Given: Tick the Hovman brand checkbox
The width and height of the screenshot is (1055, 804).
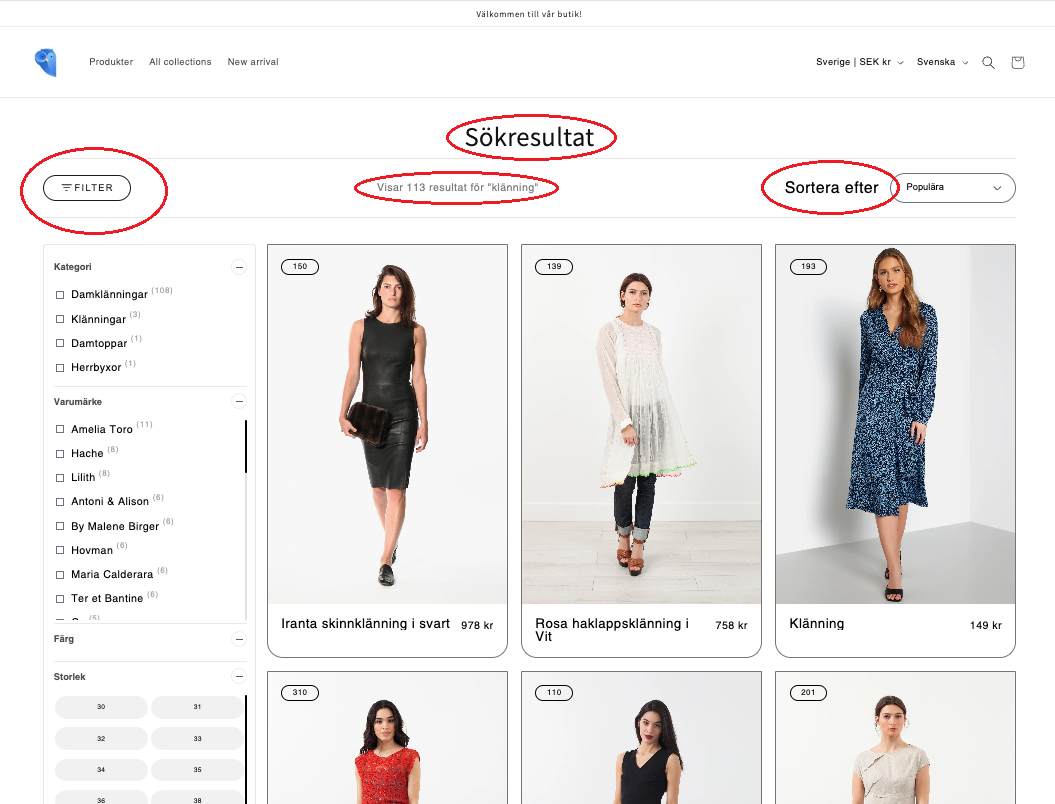Looking at the screenshot, I should click(60, 550).
